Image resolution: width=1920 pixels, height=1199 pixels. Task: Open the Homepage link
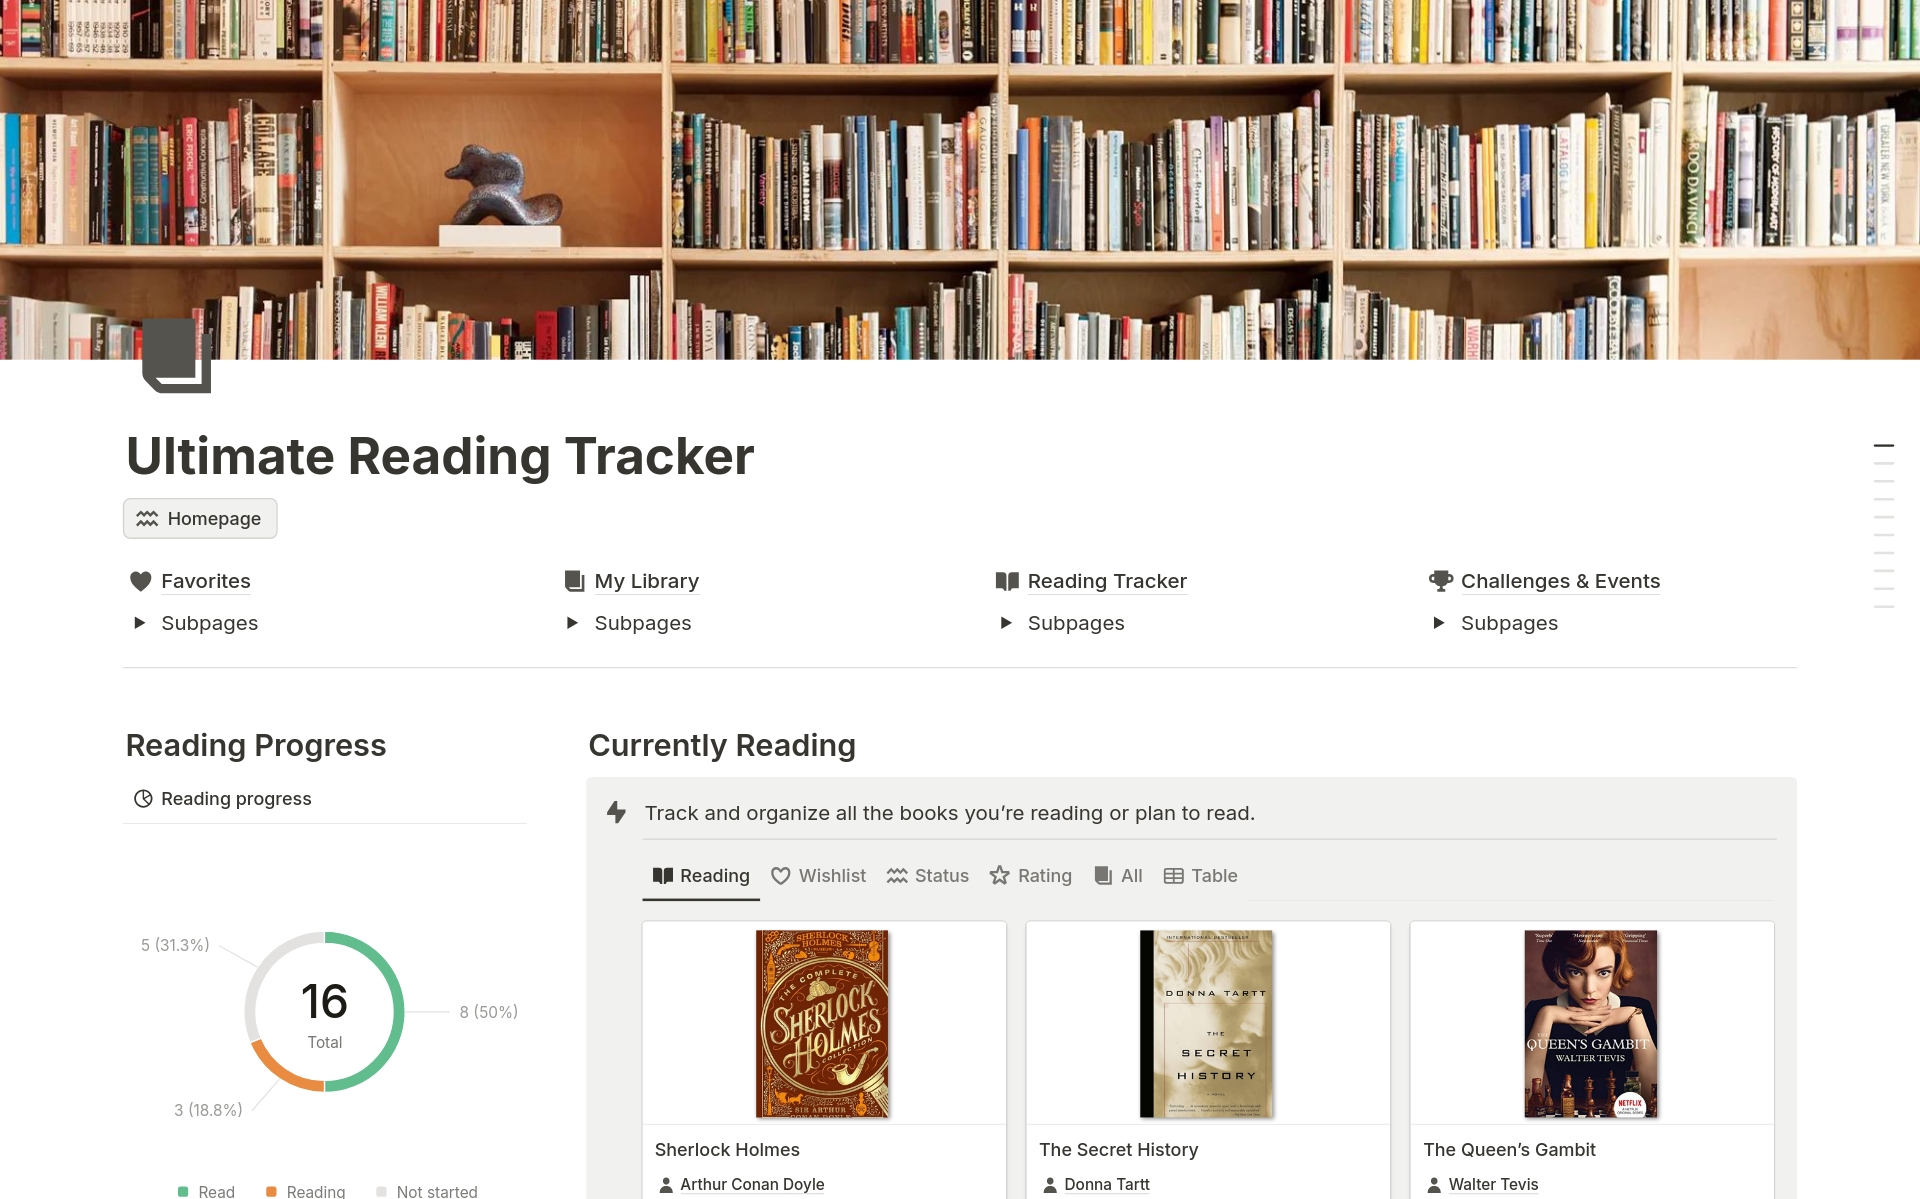point(199,518)
